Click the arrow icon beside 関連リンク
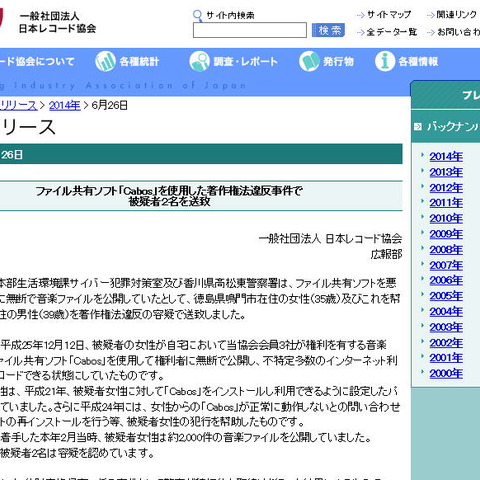Screen dimensions: 480x480 click(x=431, y=15)
